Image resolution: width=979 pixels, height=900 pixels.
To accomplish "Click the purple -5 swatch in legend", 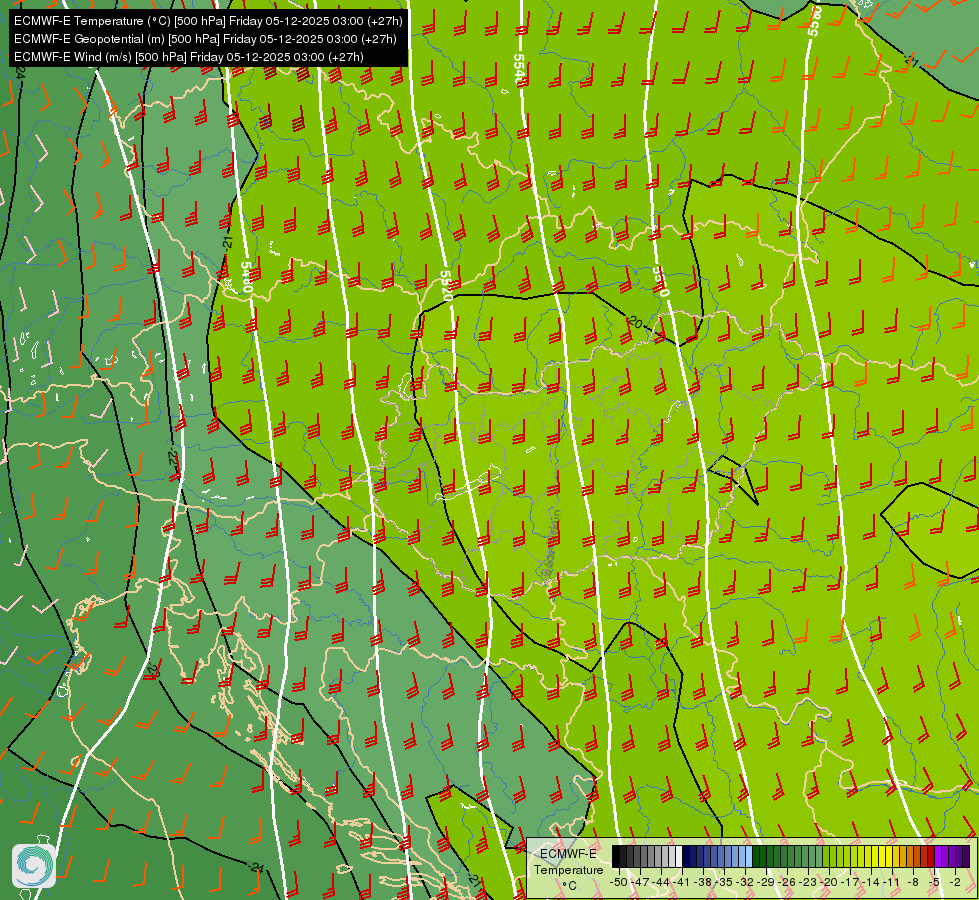I will point(938,856).
